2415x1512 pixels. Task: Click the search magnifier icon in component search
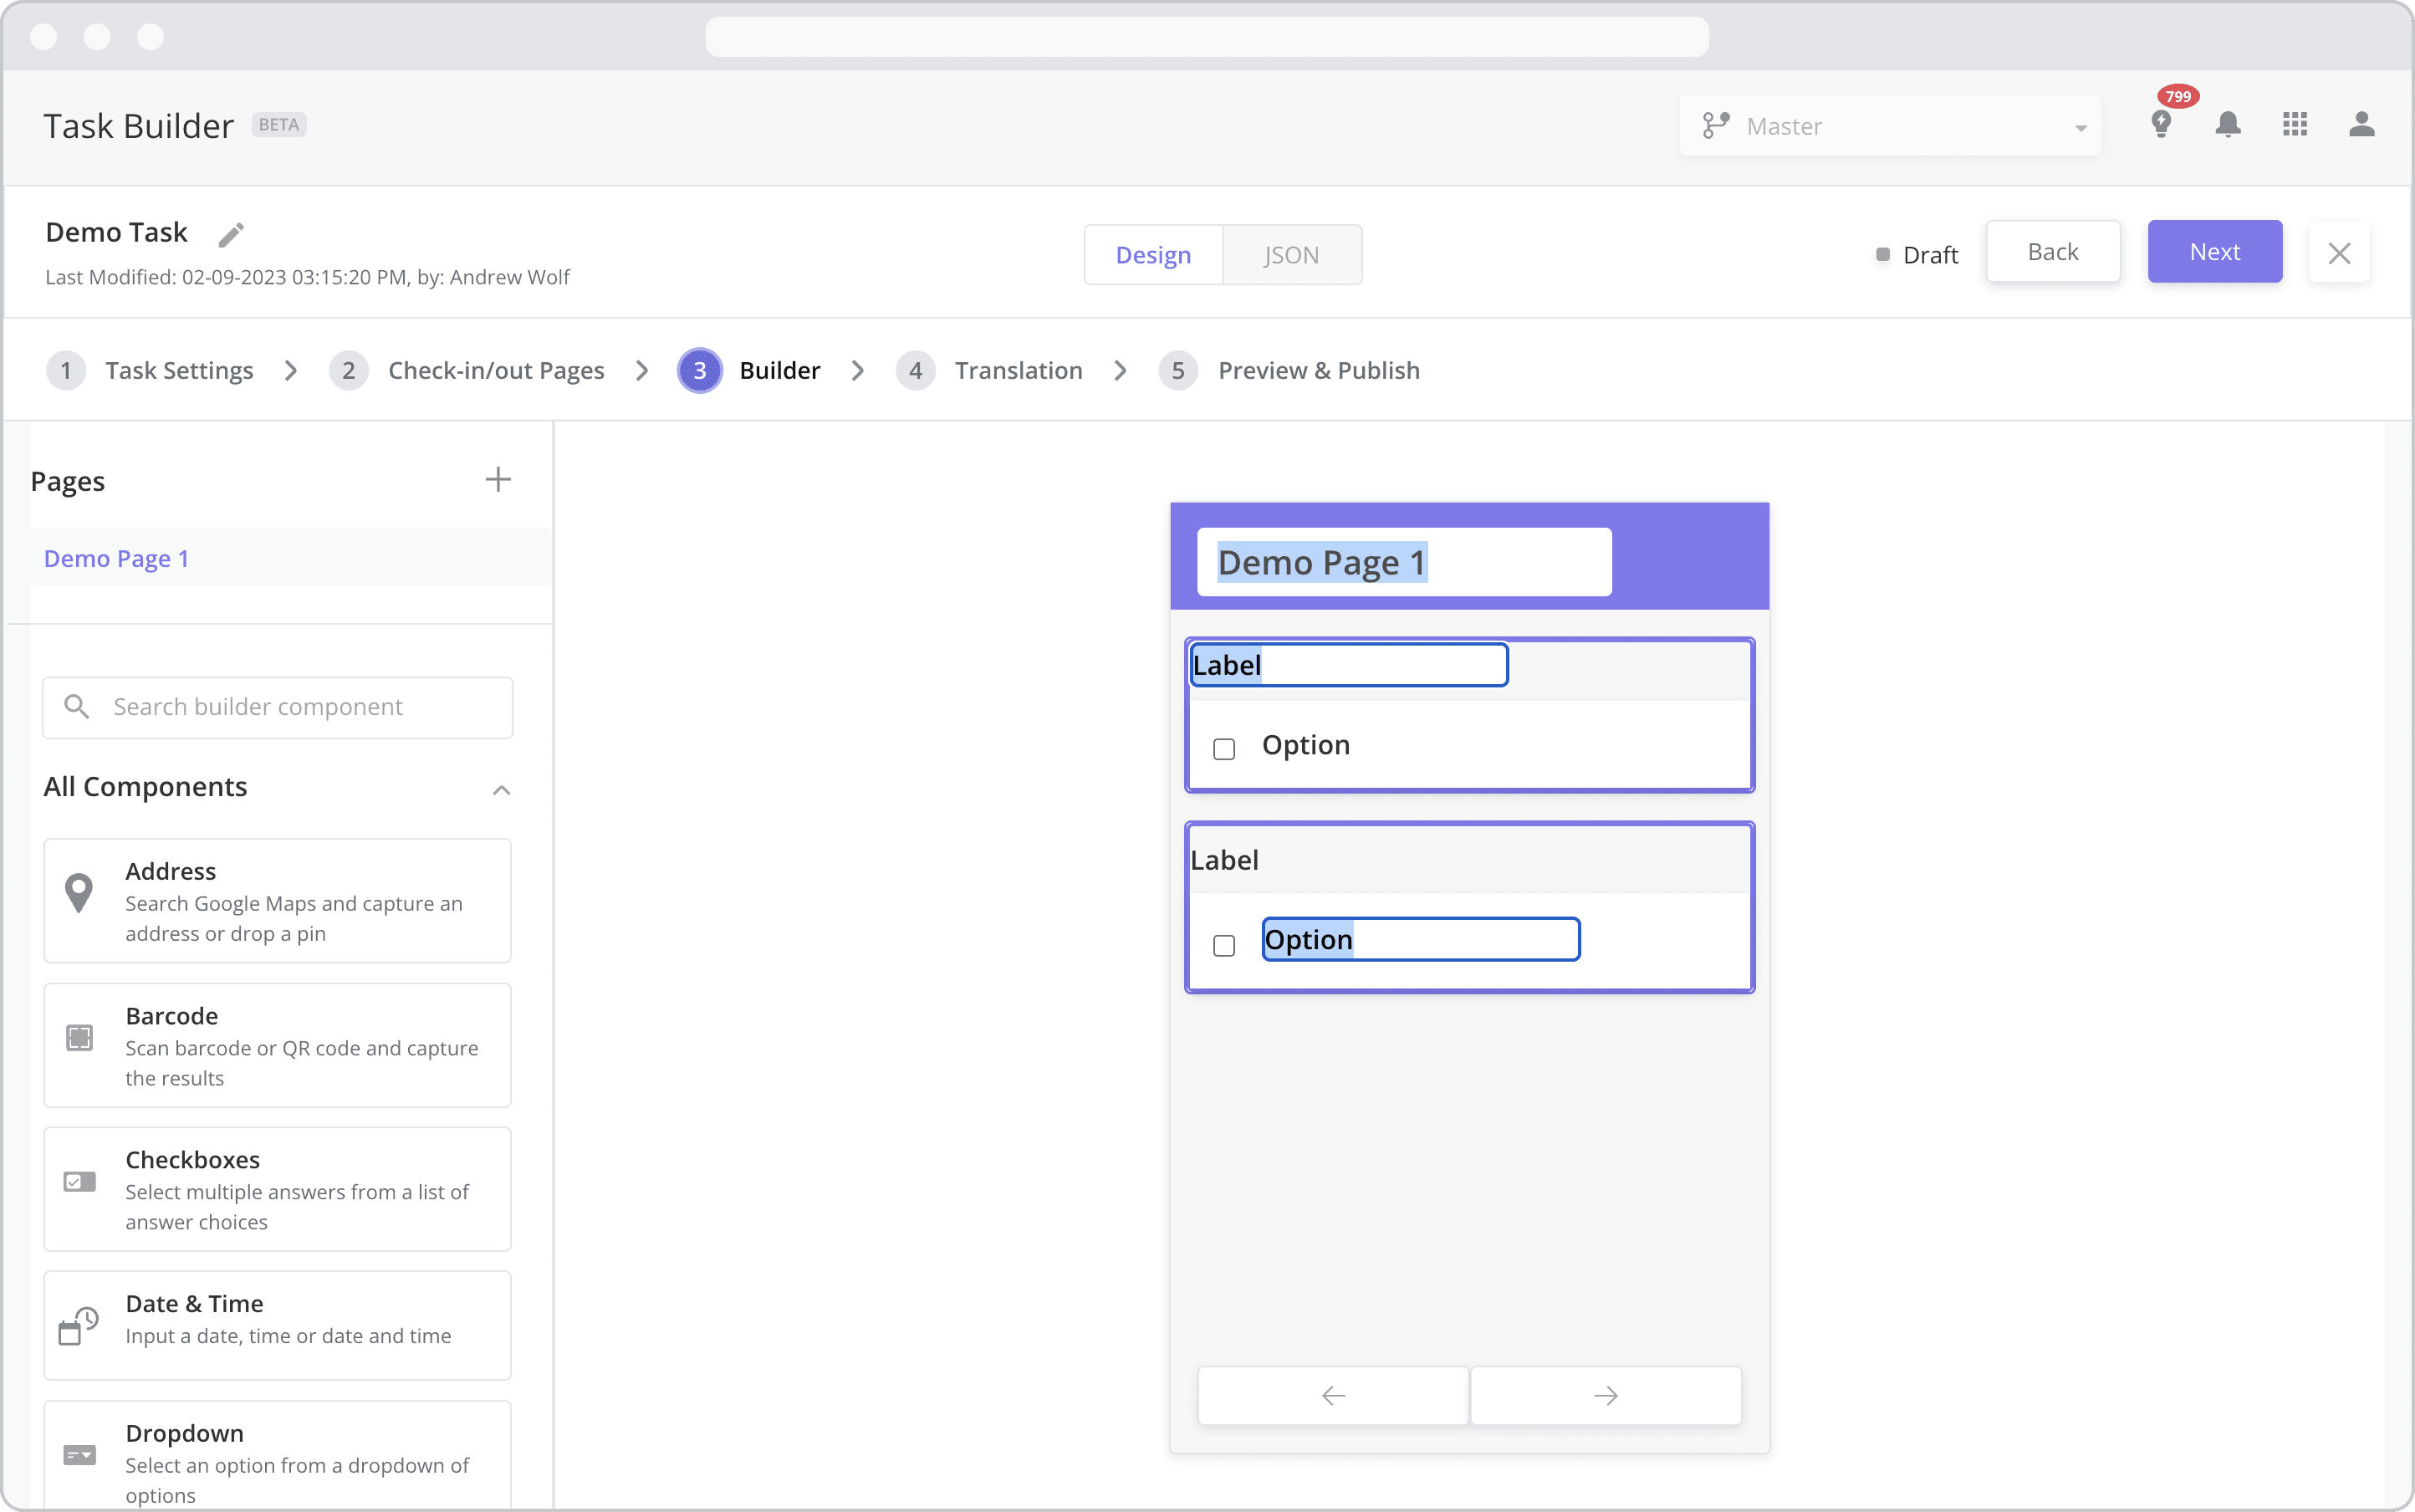click(77, 707)
